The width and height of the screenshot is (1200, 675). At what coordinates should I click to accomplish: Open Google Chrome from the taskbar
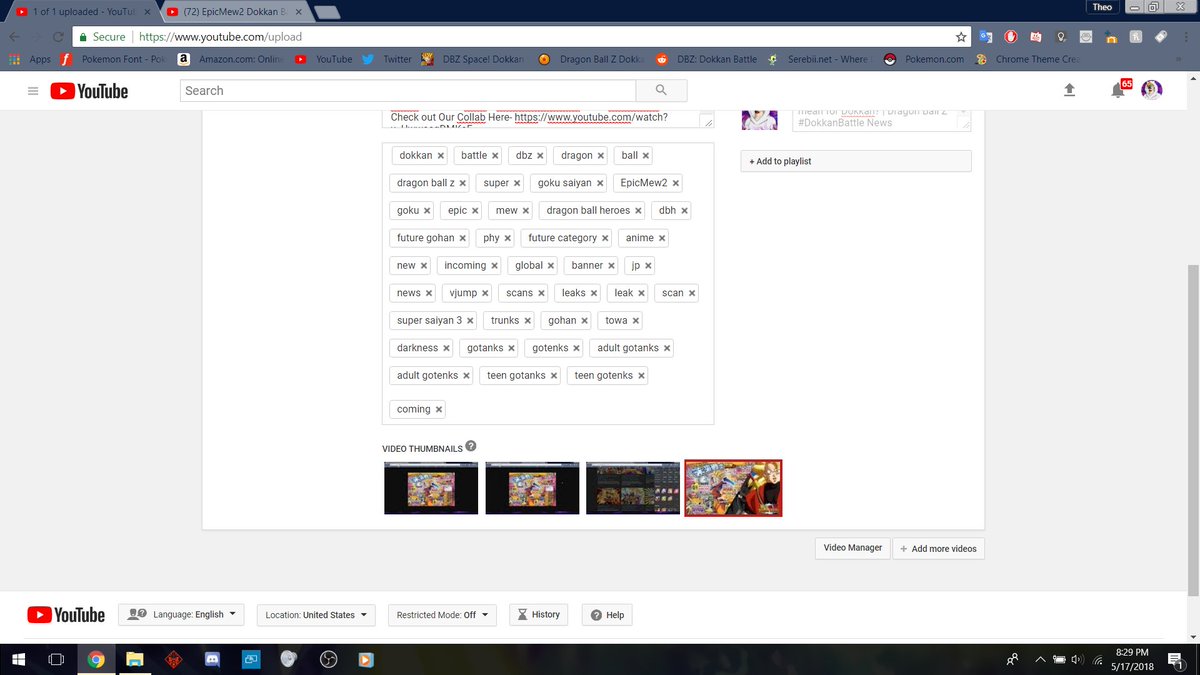96,659
